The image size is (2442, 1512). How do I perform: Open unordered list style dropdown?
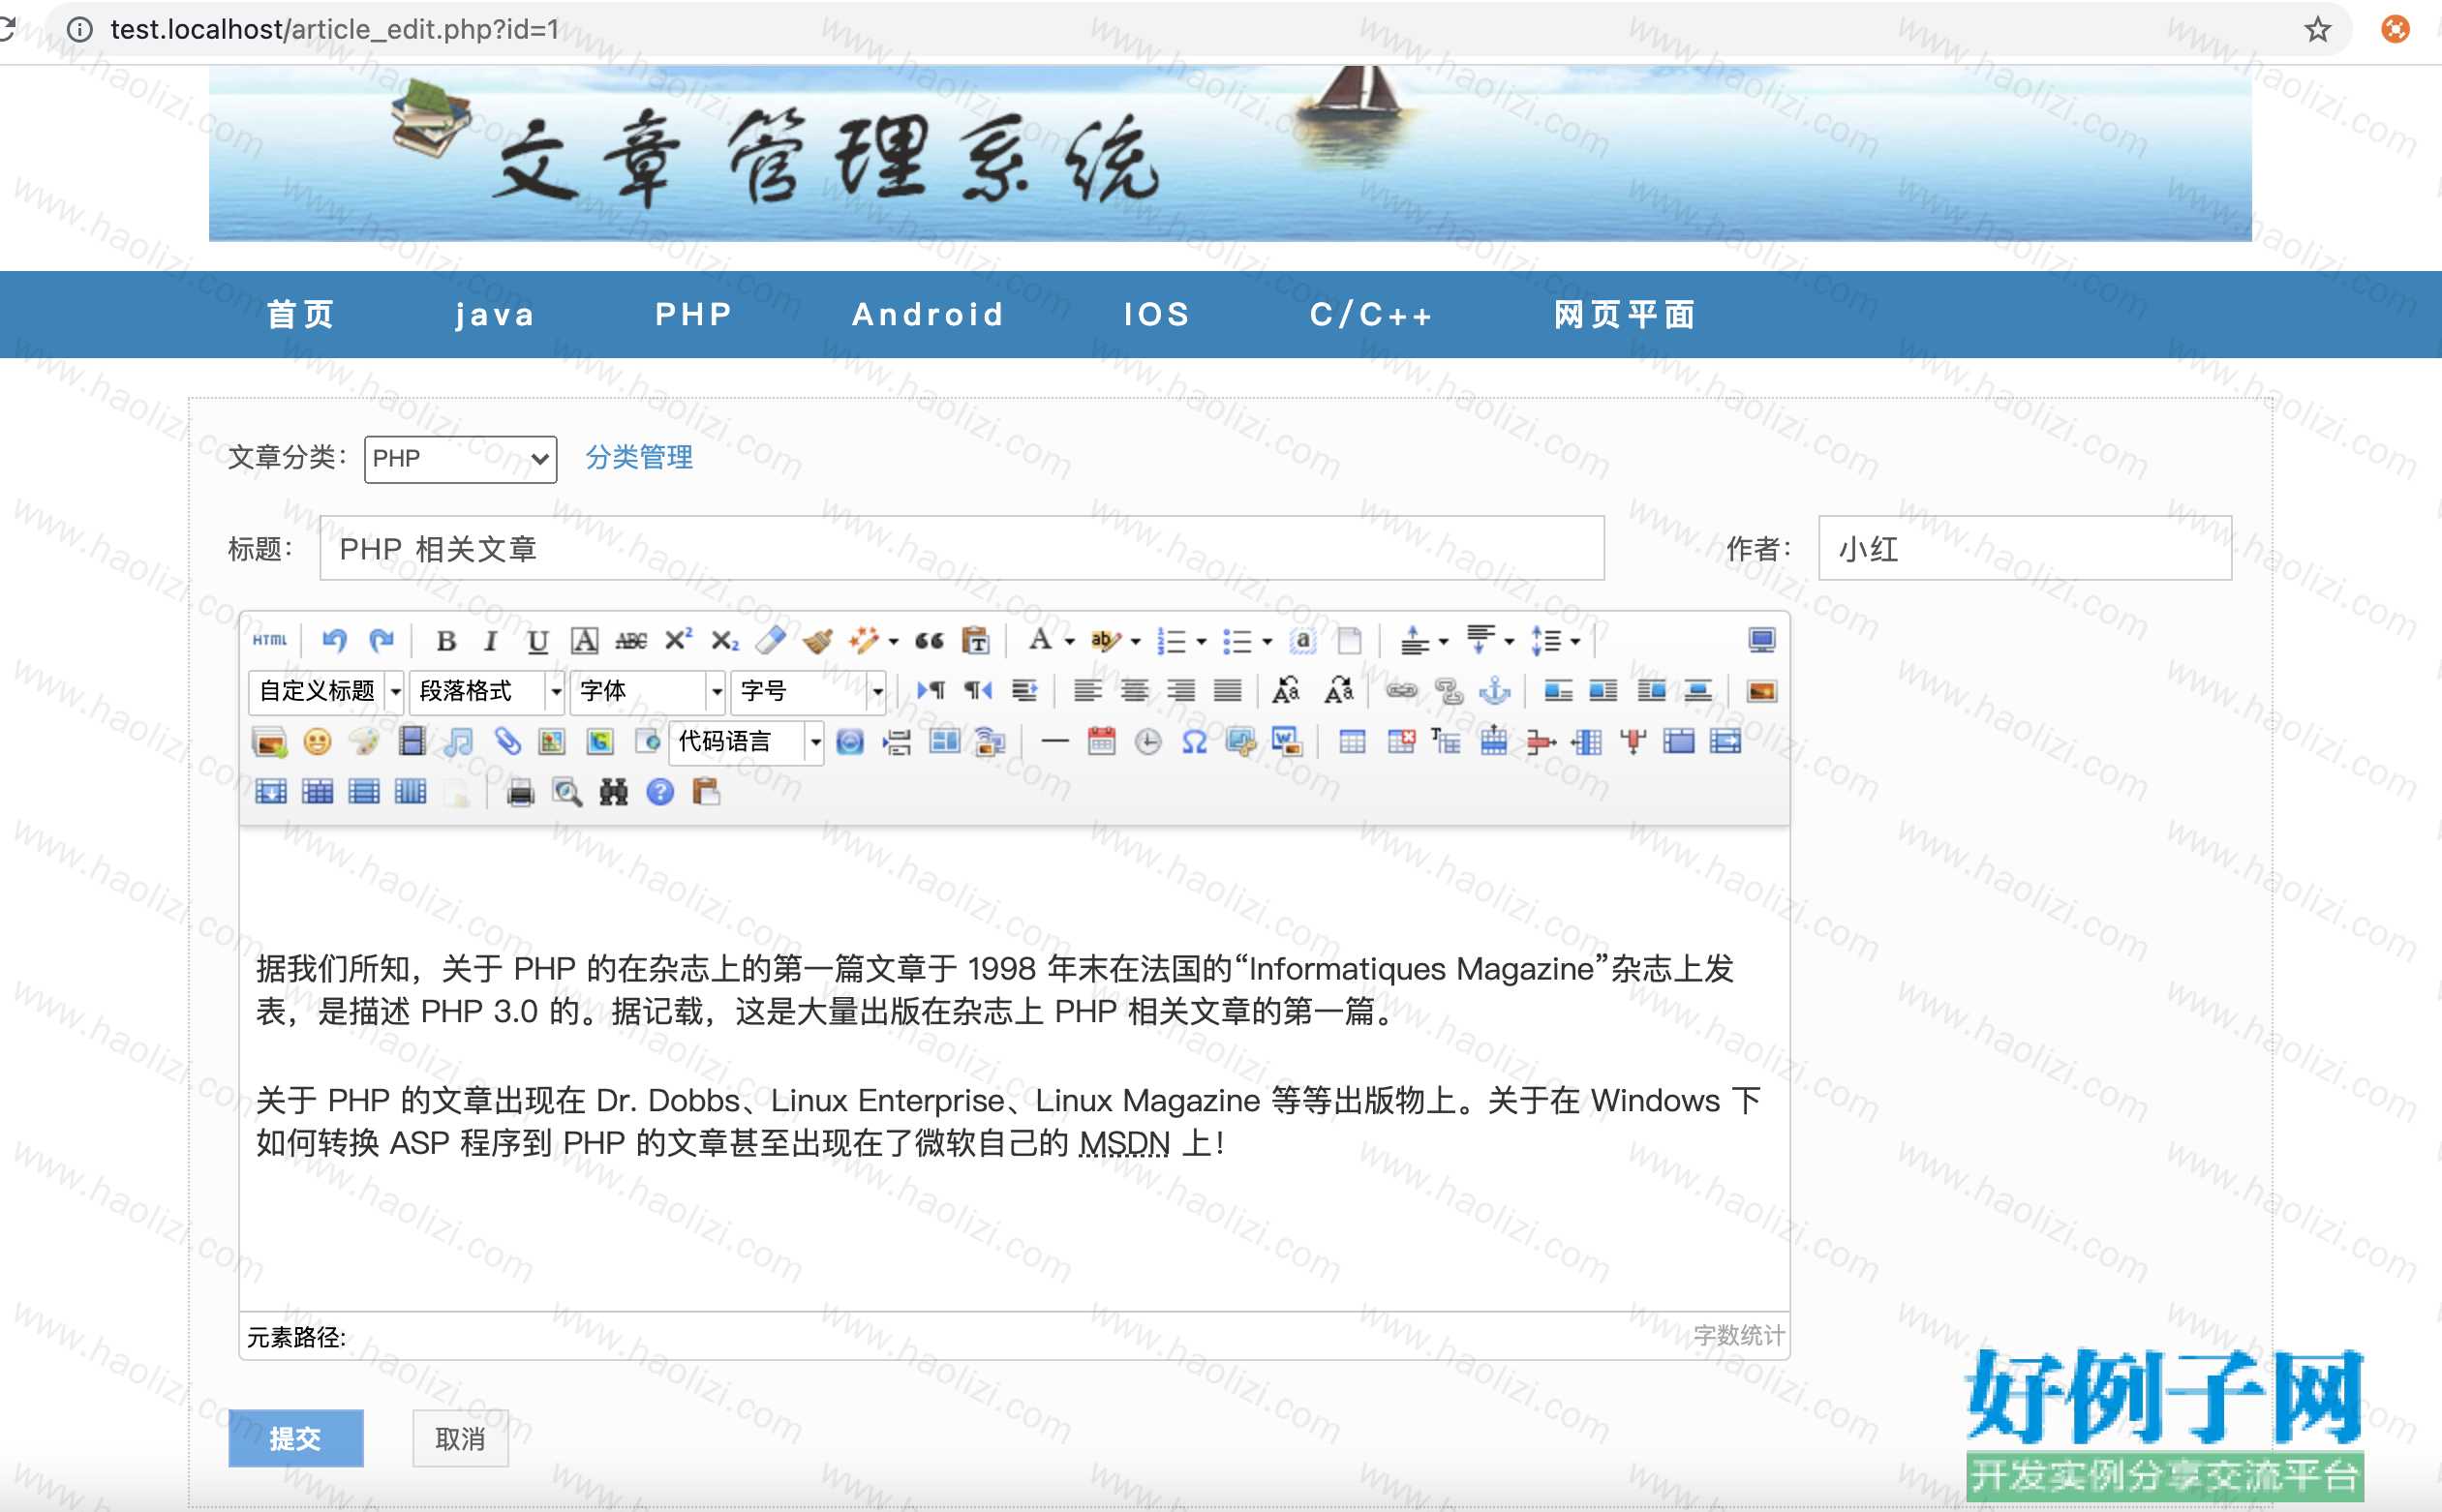tap(1267, 641)
